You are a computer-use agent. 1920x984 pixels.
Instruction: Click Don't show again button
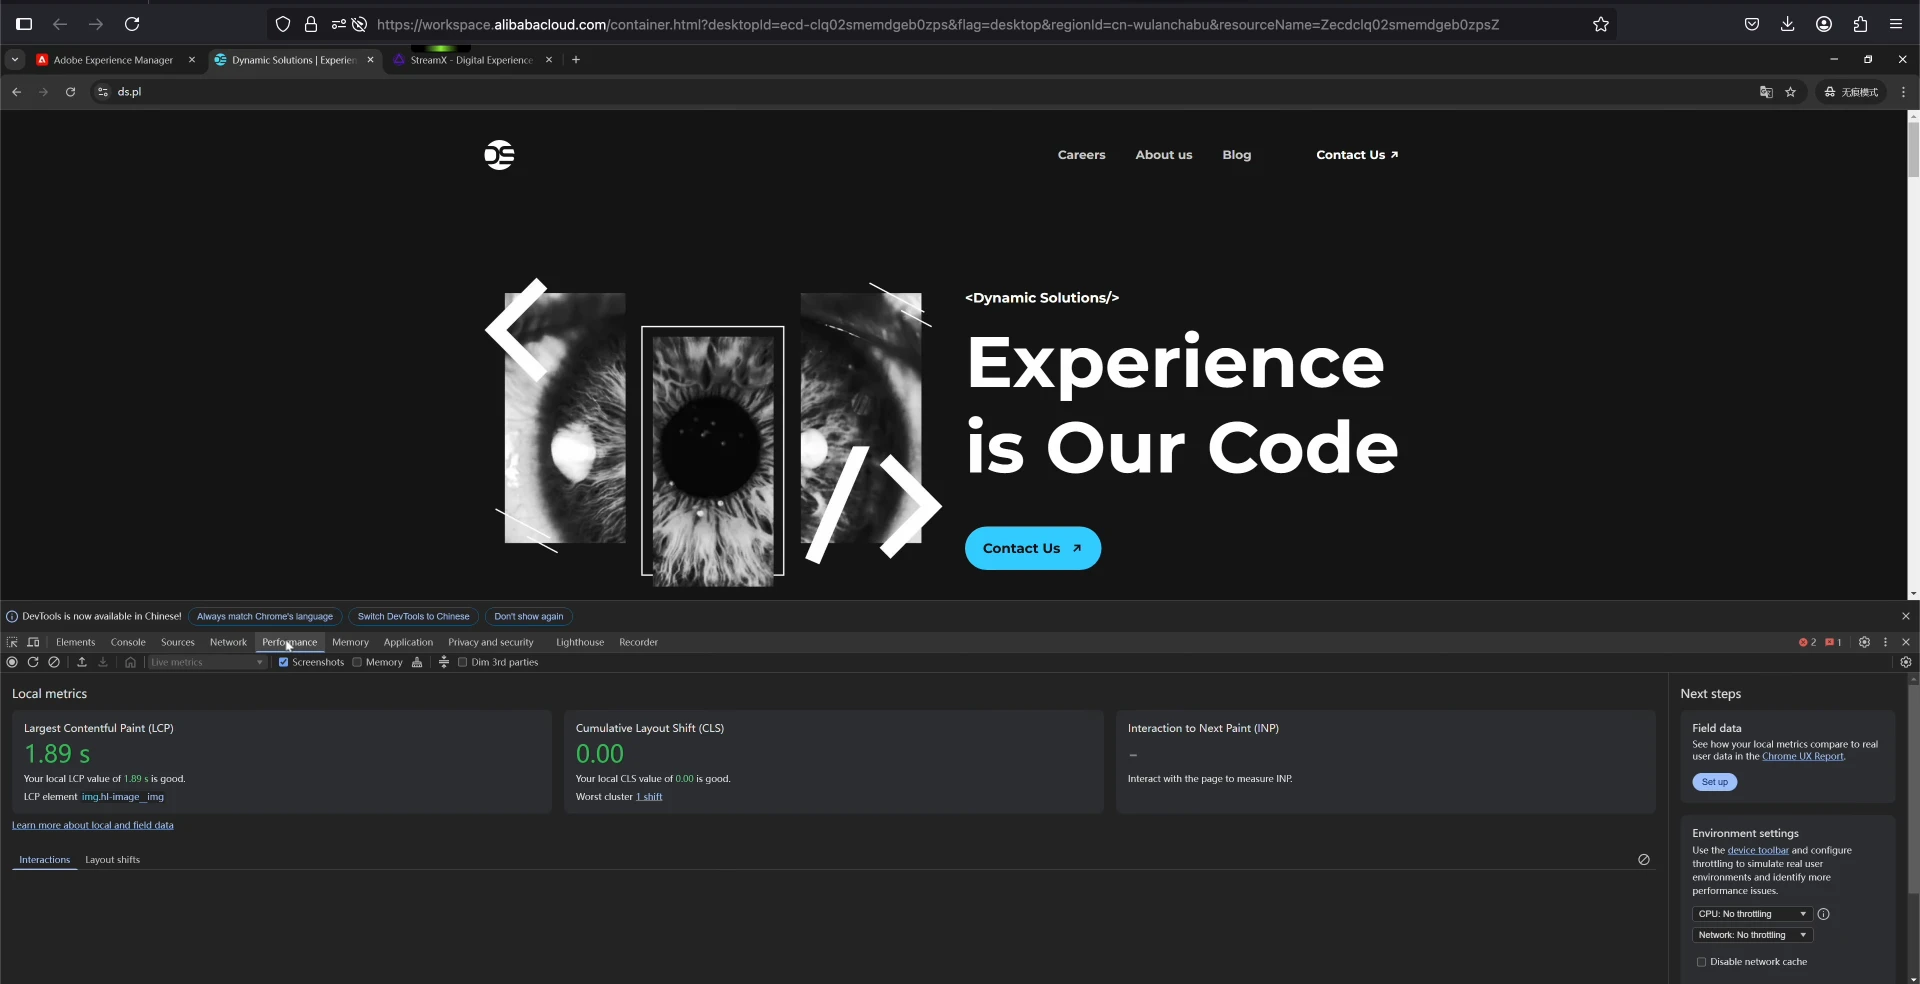click(x=528, y=616)
